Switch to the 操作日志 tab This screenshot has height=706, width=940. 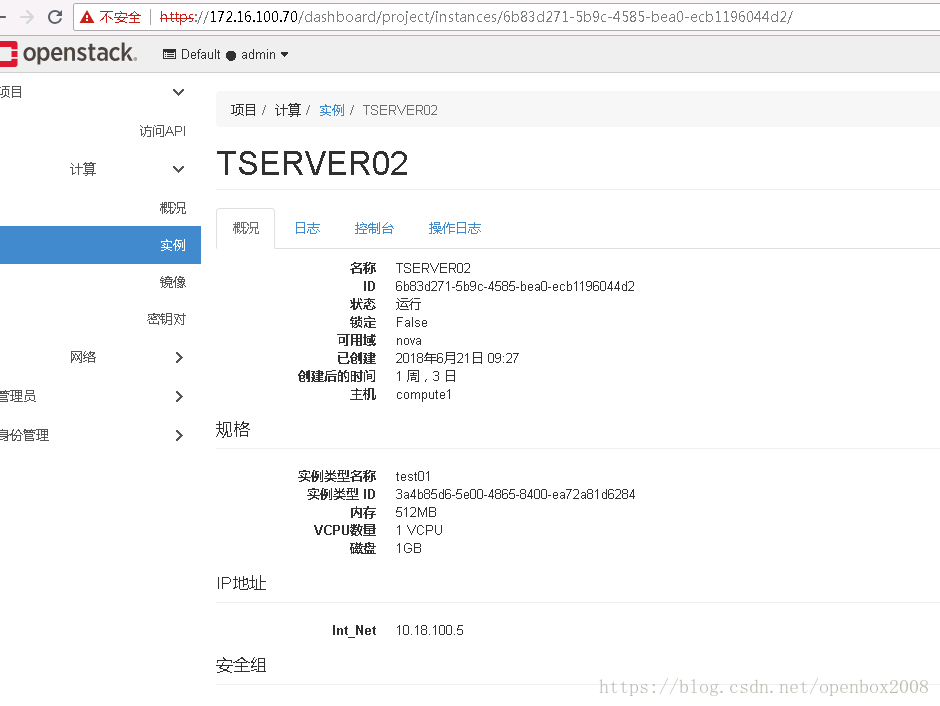pos(454,228)
